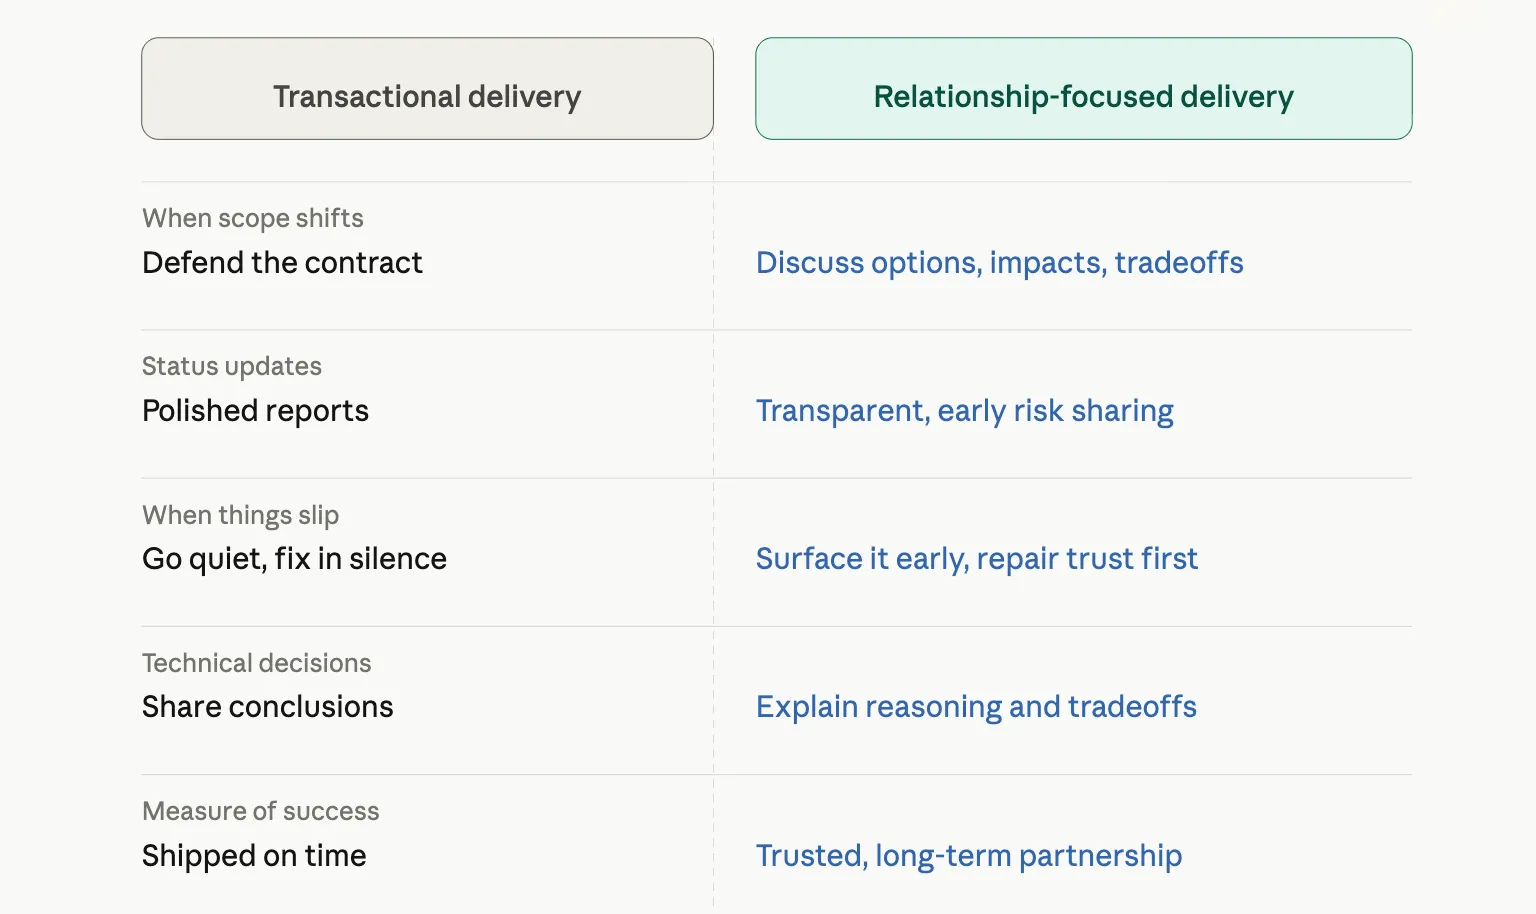Select the 'Polished reports' text

coord(255,411)
